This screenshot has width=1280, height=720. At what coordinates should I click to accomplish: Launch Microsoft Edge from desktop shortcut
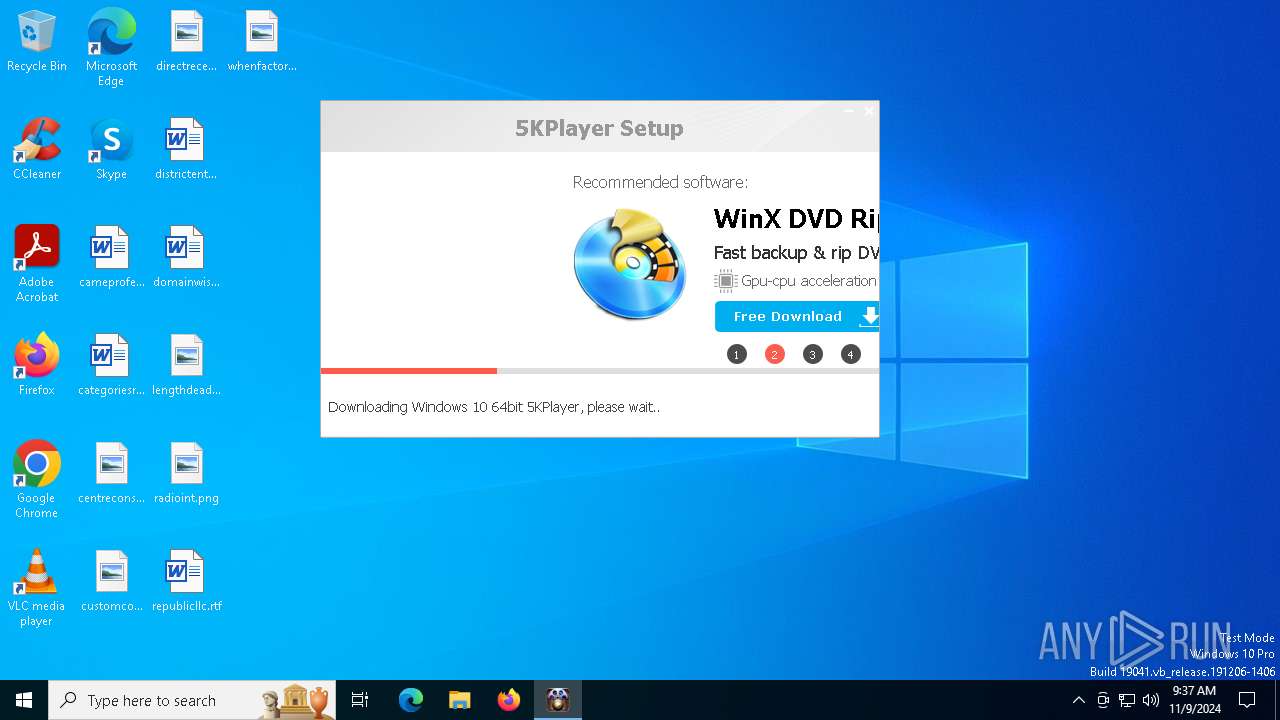tap(111, 47)
